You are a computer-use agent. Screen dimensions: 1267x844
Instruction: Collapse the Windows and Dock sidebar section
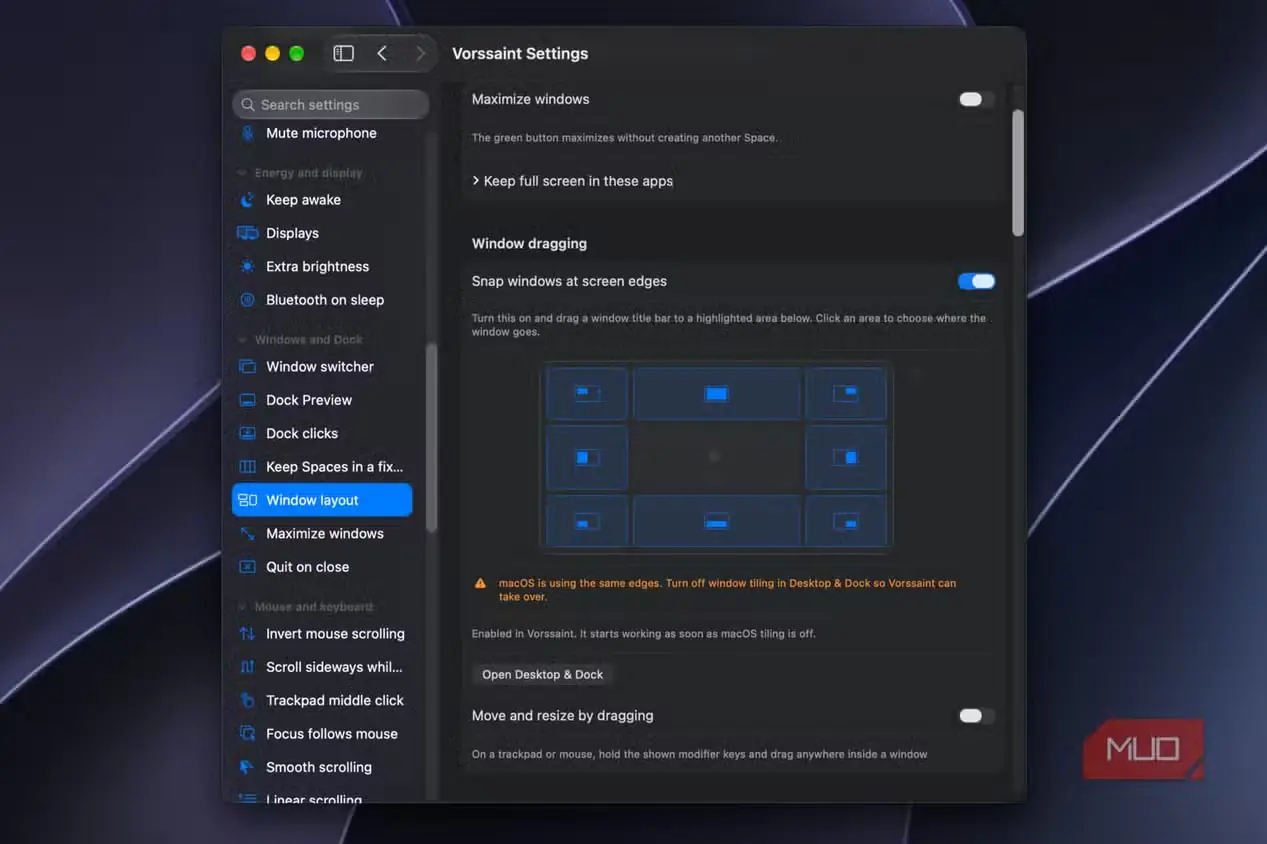point(241,340)
